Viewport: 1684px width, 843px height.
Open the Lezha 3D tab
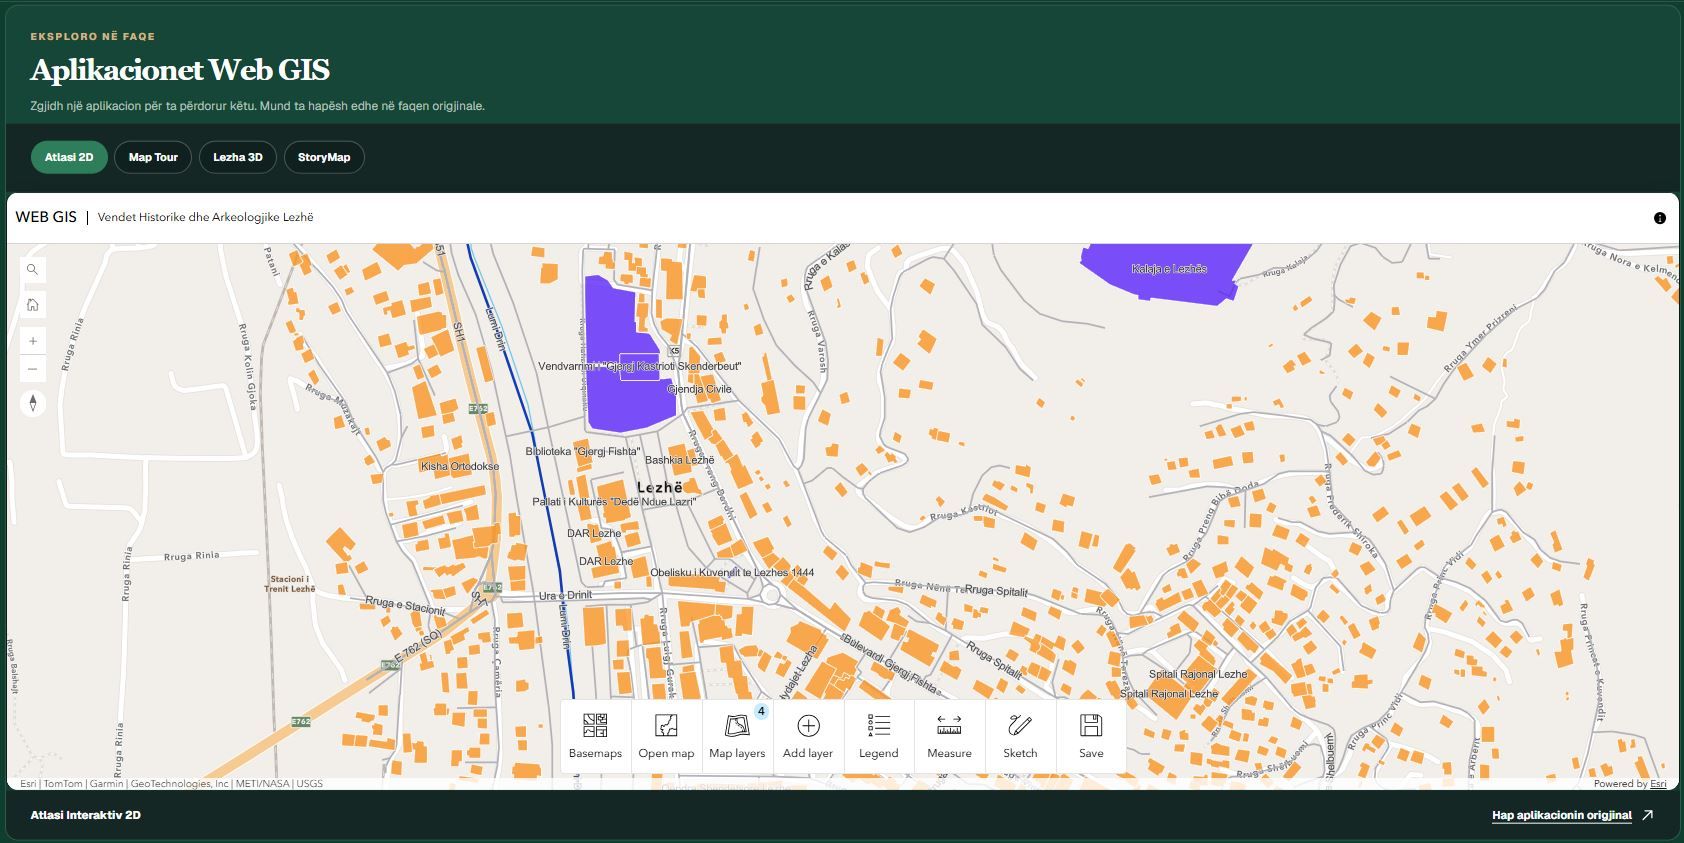(x=238, y=157)
